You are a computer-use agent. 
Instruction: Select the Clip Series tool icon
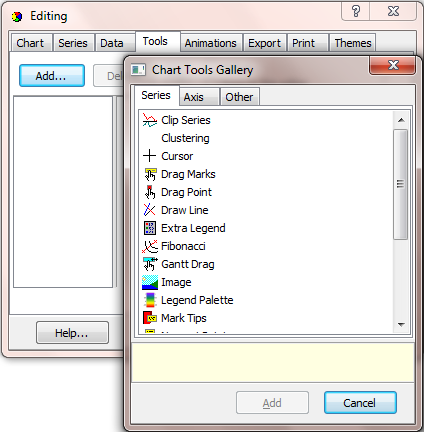[150, 120]
